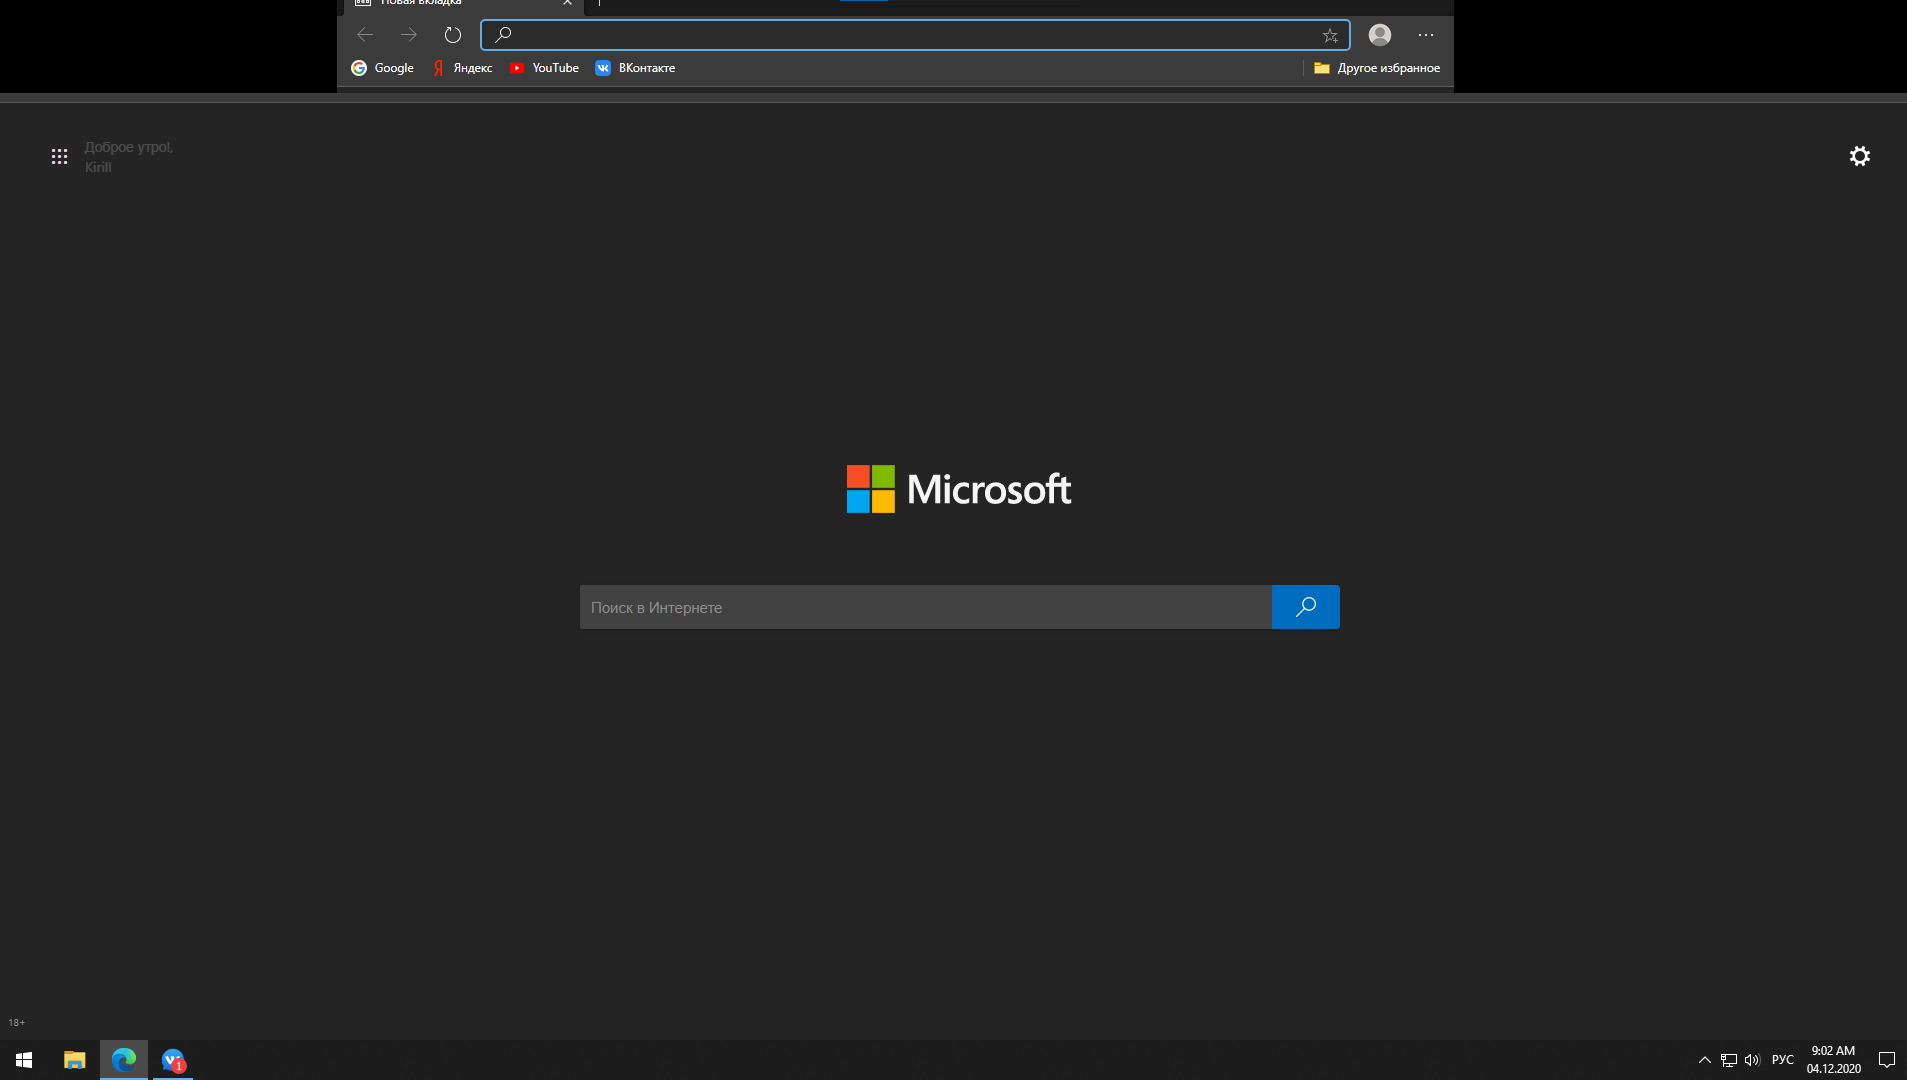Image resolution: width=1907 pixels, height=1080 pixels.
Task: Click the 18+ age rating label
Action: click(17, 1022)
